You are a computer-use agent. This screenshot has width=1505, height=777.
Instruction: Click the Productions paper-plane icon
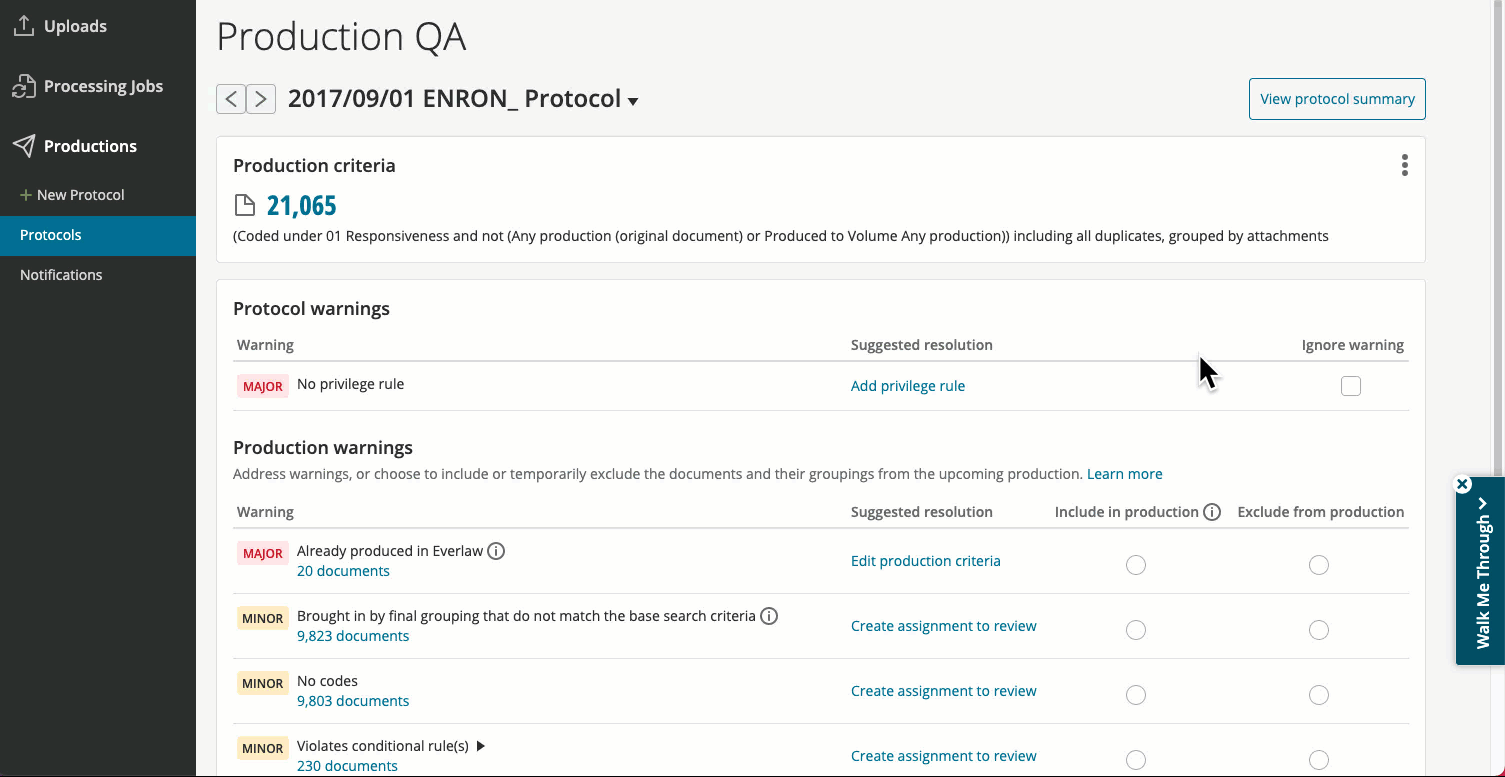click(x=24, y=146)
